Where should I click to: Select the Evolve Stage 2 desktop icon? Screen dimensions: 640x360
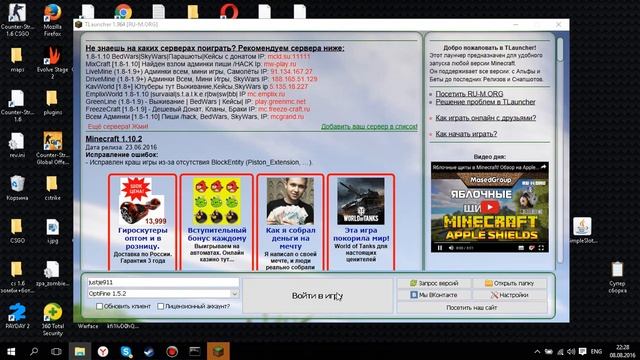pos(52,62)
